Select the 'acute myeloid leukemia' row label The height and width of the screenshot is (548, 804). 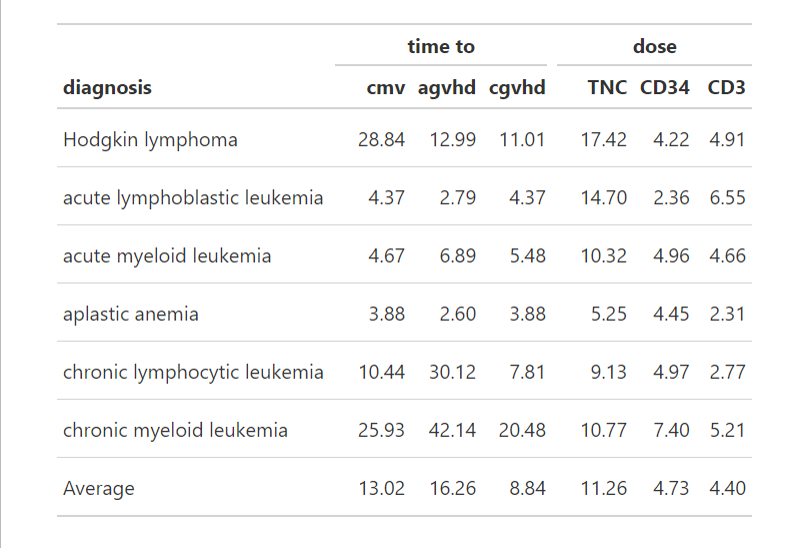[x=167, y=256]
